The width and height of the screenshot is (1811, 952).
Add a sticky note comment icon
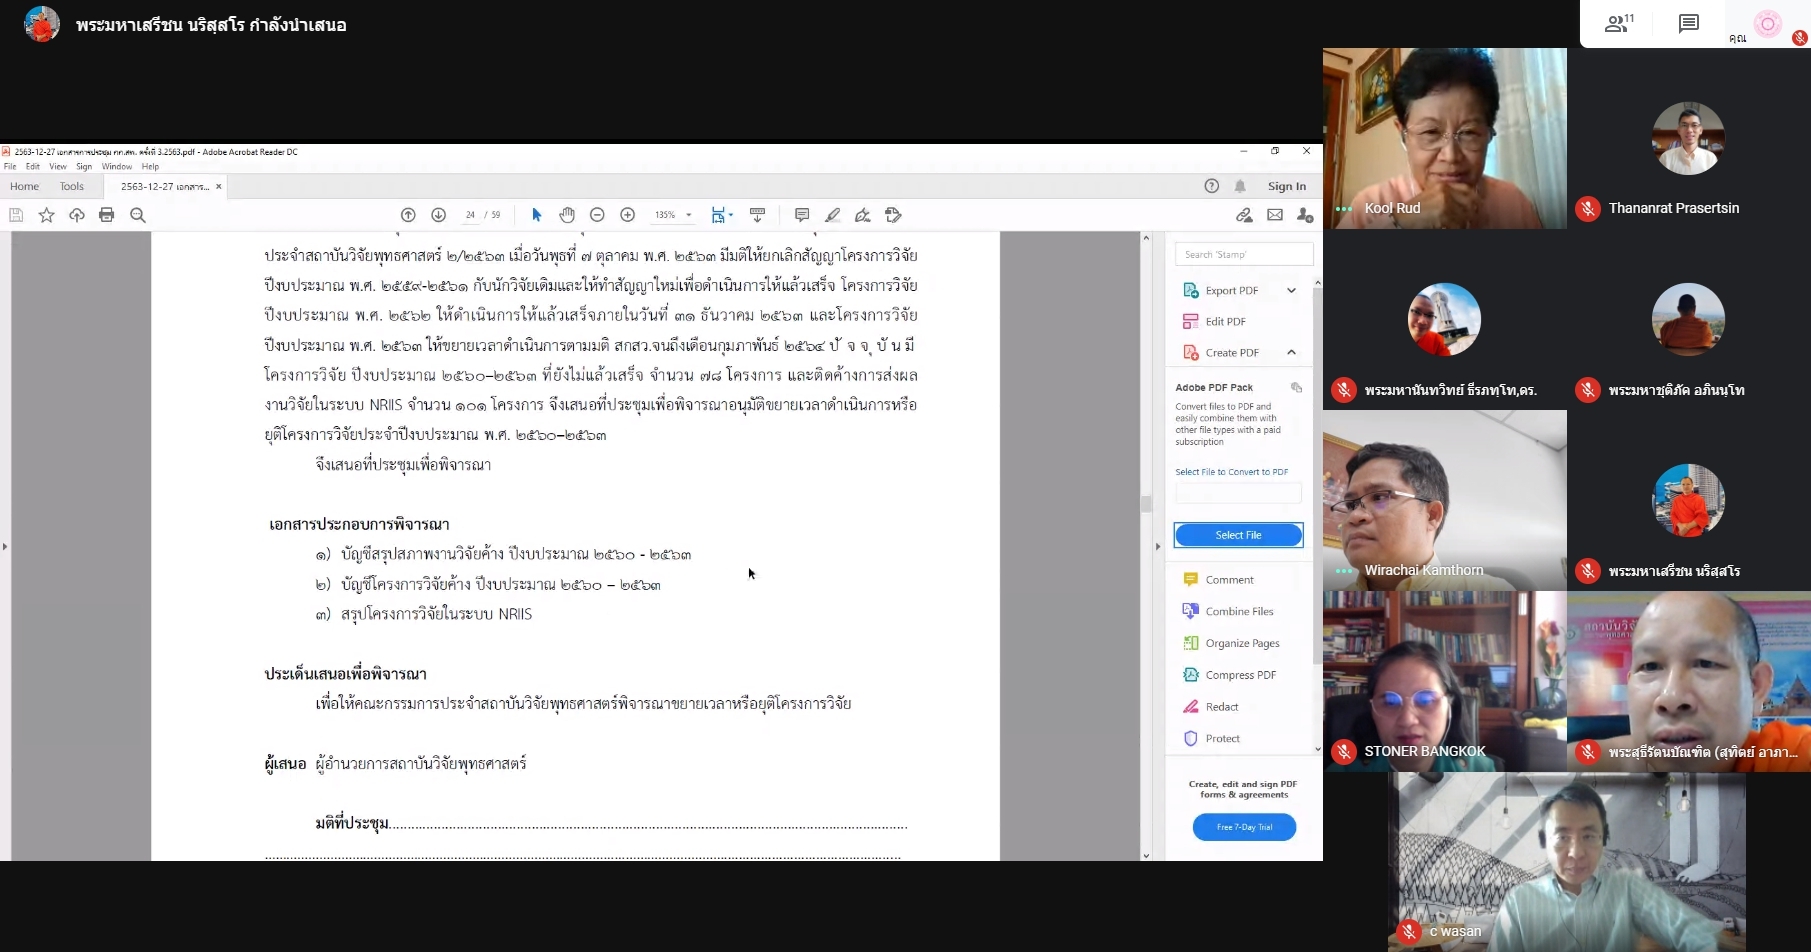click(x=802, y=215)
